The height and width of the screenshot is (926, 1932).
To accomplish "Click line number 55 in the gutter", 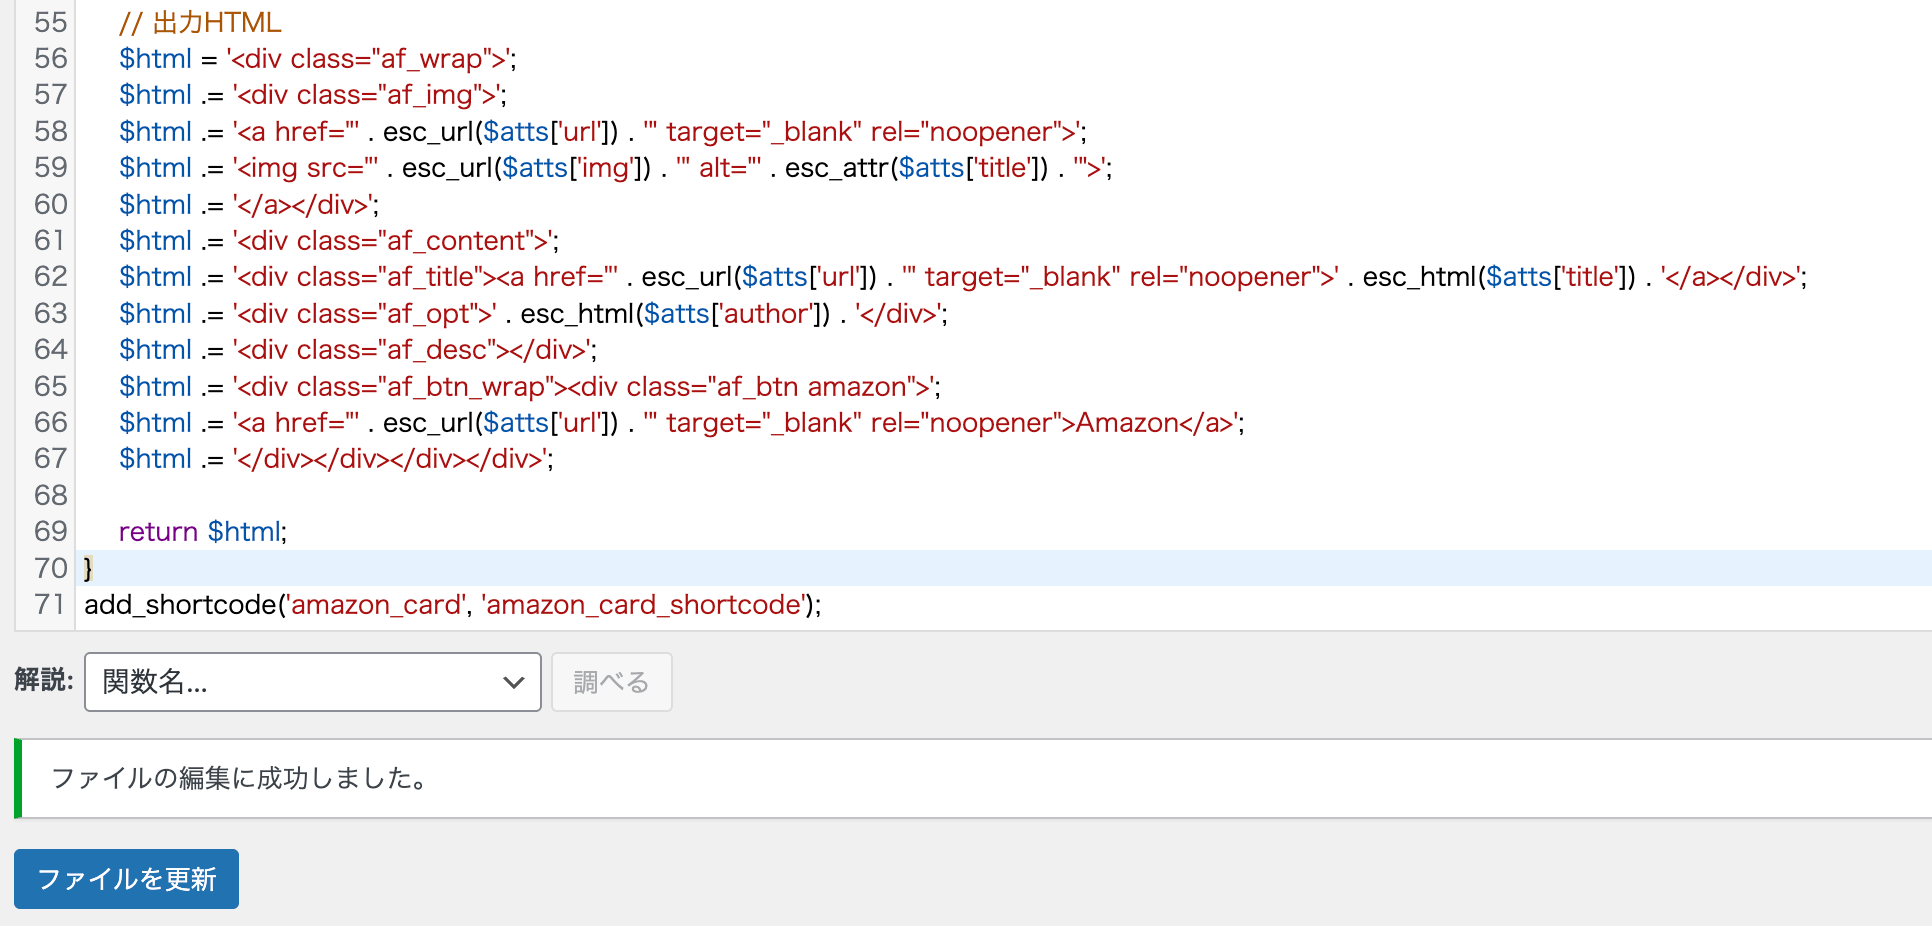I will tap(50, 22).
